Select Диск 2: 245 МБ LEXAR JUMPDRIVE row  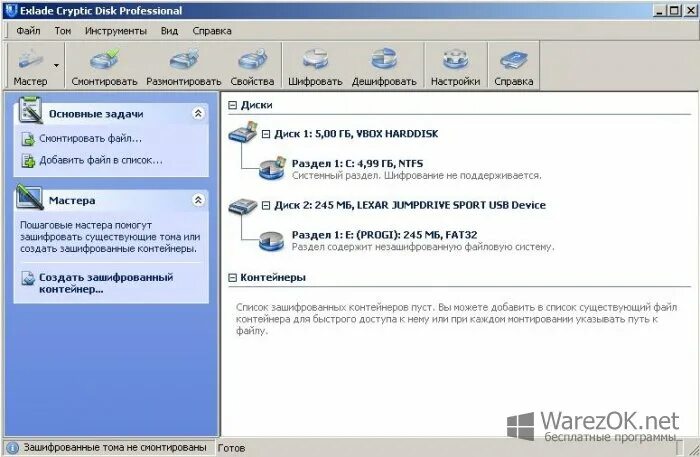(x=410, y=205)
